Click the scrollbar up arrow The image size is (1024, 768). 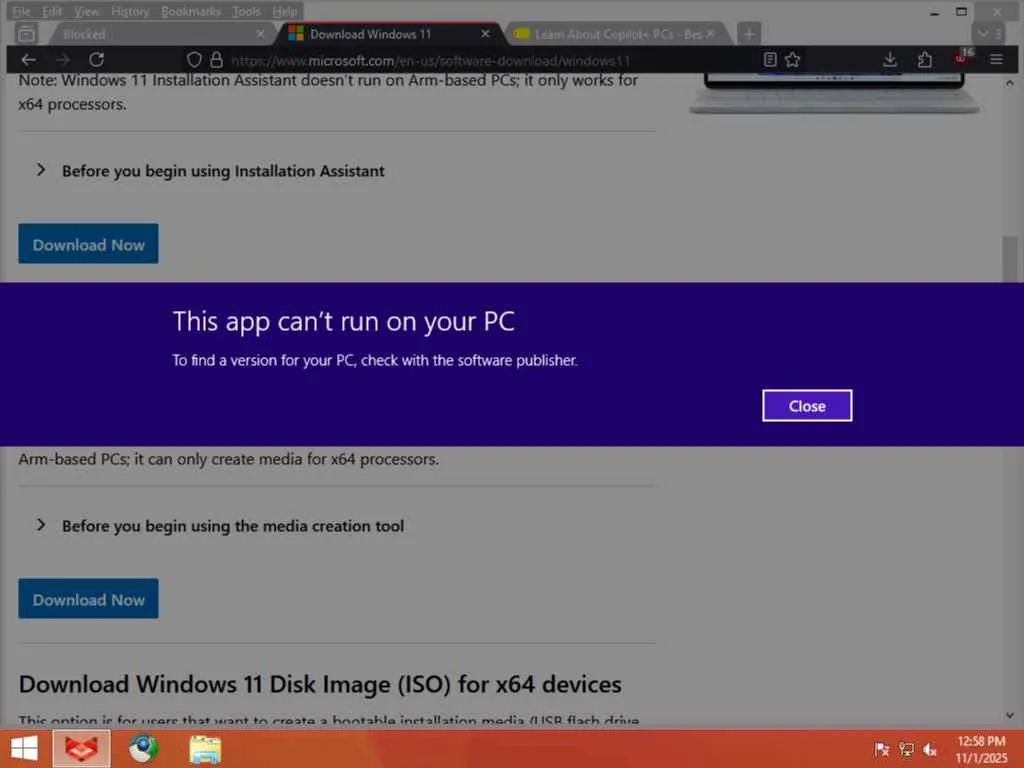coord(1010,83)
